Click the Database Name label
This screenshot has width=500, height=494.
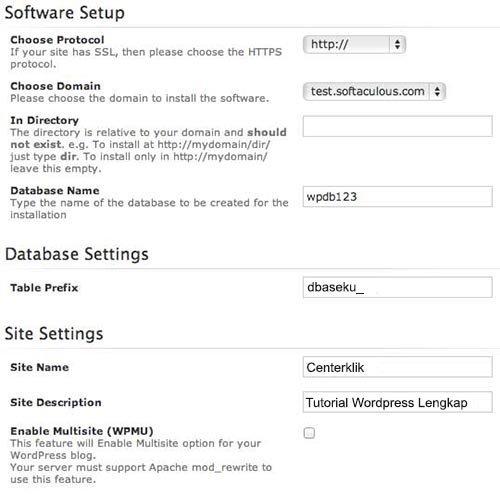[x=55, y=191]
